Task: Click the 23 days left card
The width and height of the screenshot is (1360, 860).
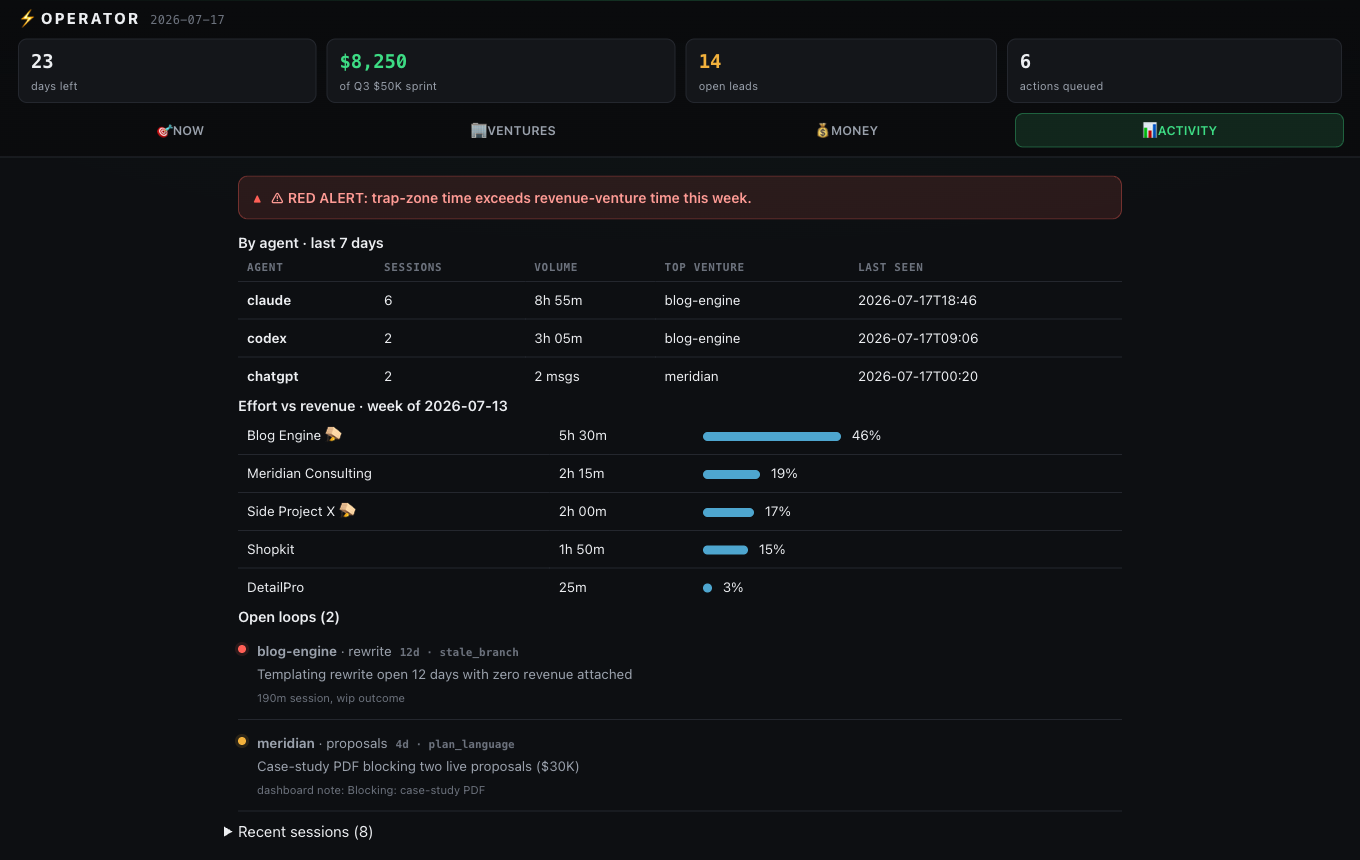Action: coord(167,71)
